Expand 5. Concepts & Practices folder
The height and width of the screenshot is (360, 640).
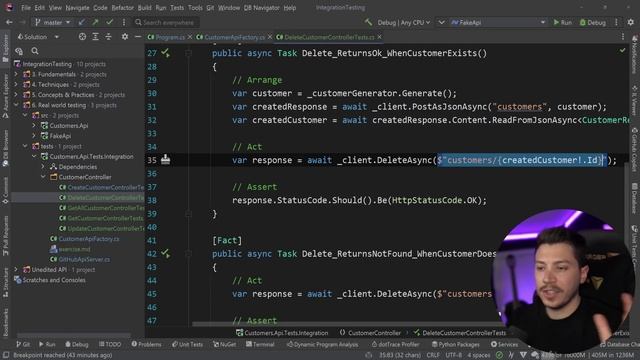tap(16, 95)
